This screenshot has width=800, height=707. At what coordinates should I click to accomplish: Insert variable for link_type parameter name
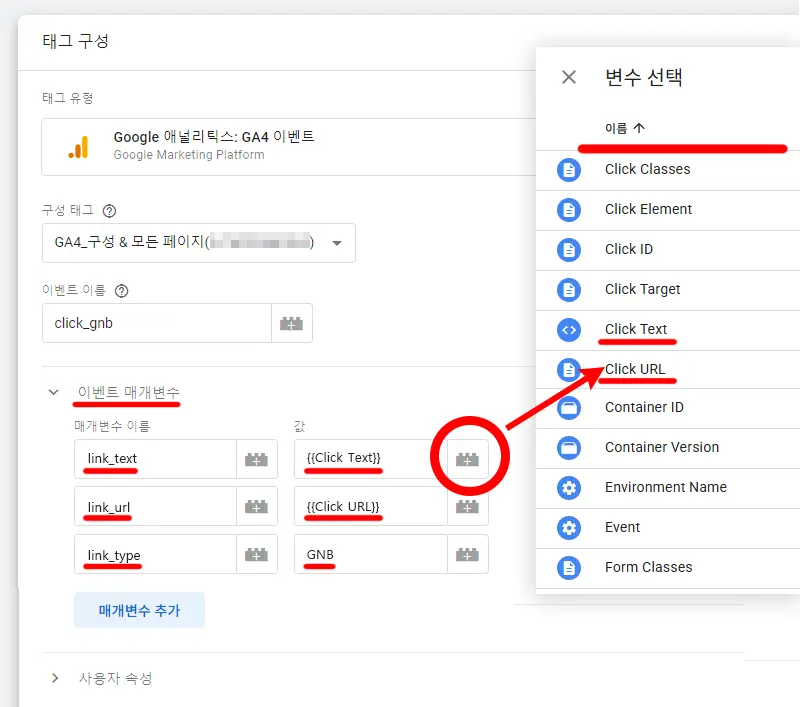(x=257, y=554)
